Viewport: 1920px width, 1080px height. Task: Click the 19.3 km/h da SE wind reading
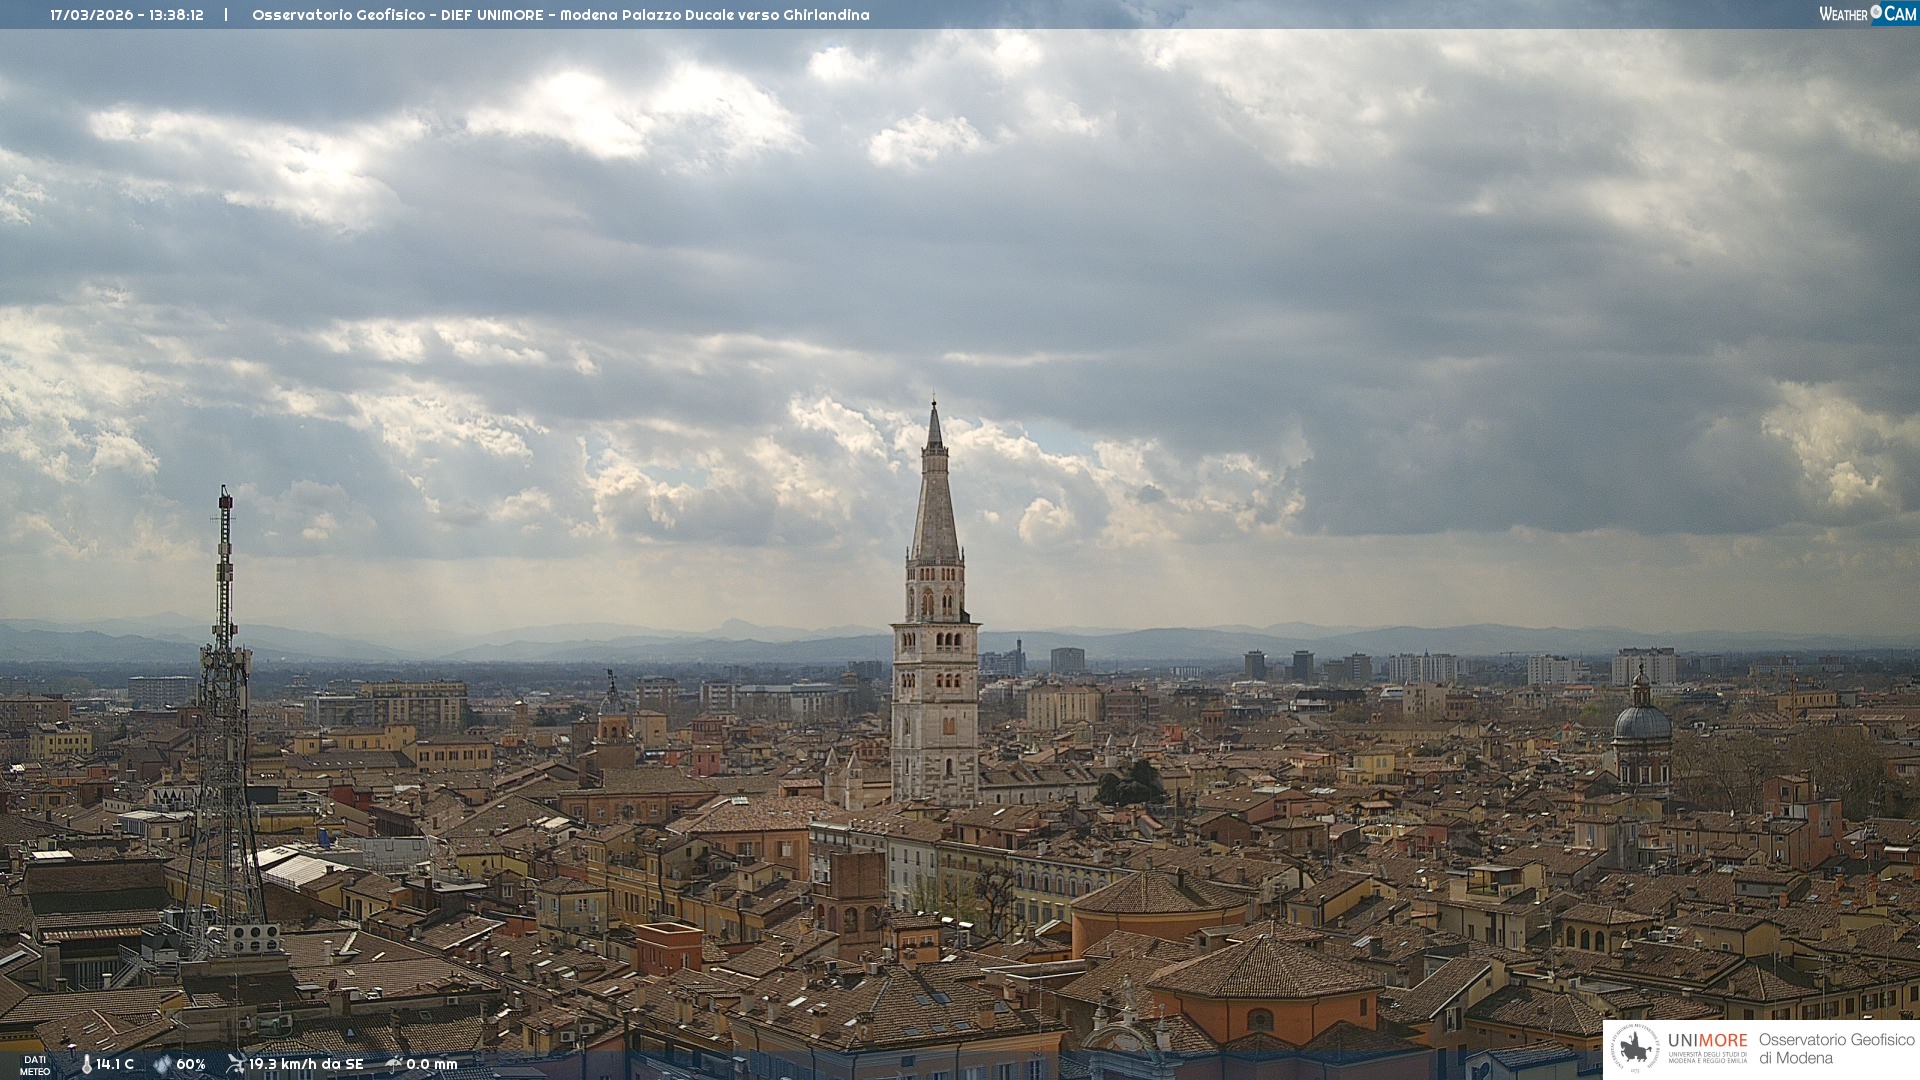click(306, 1064)
